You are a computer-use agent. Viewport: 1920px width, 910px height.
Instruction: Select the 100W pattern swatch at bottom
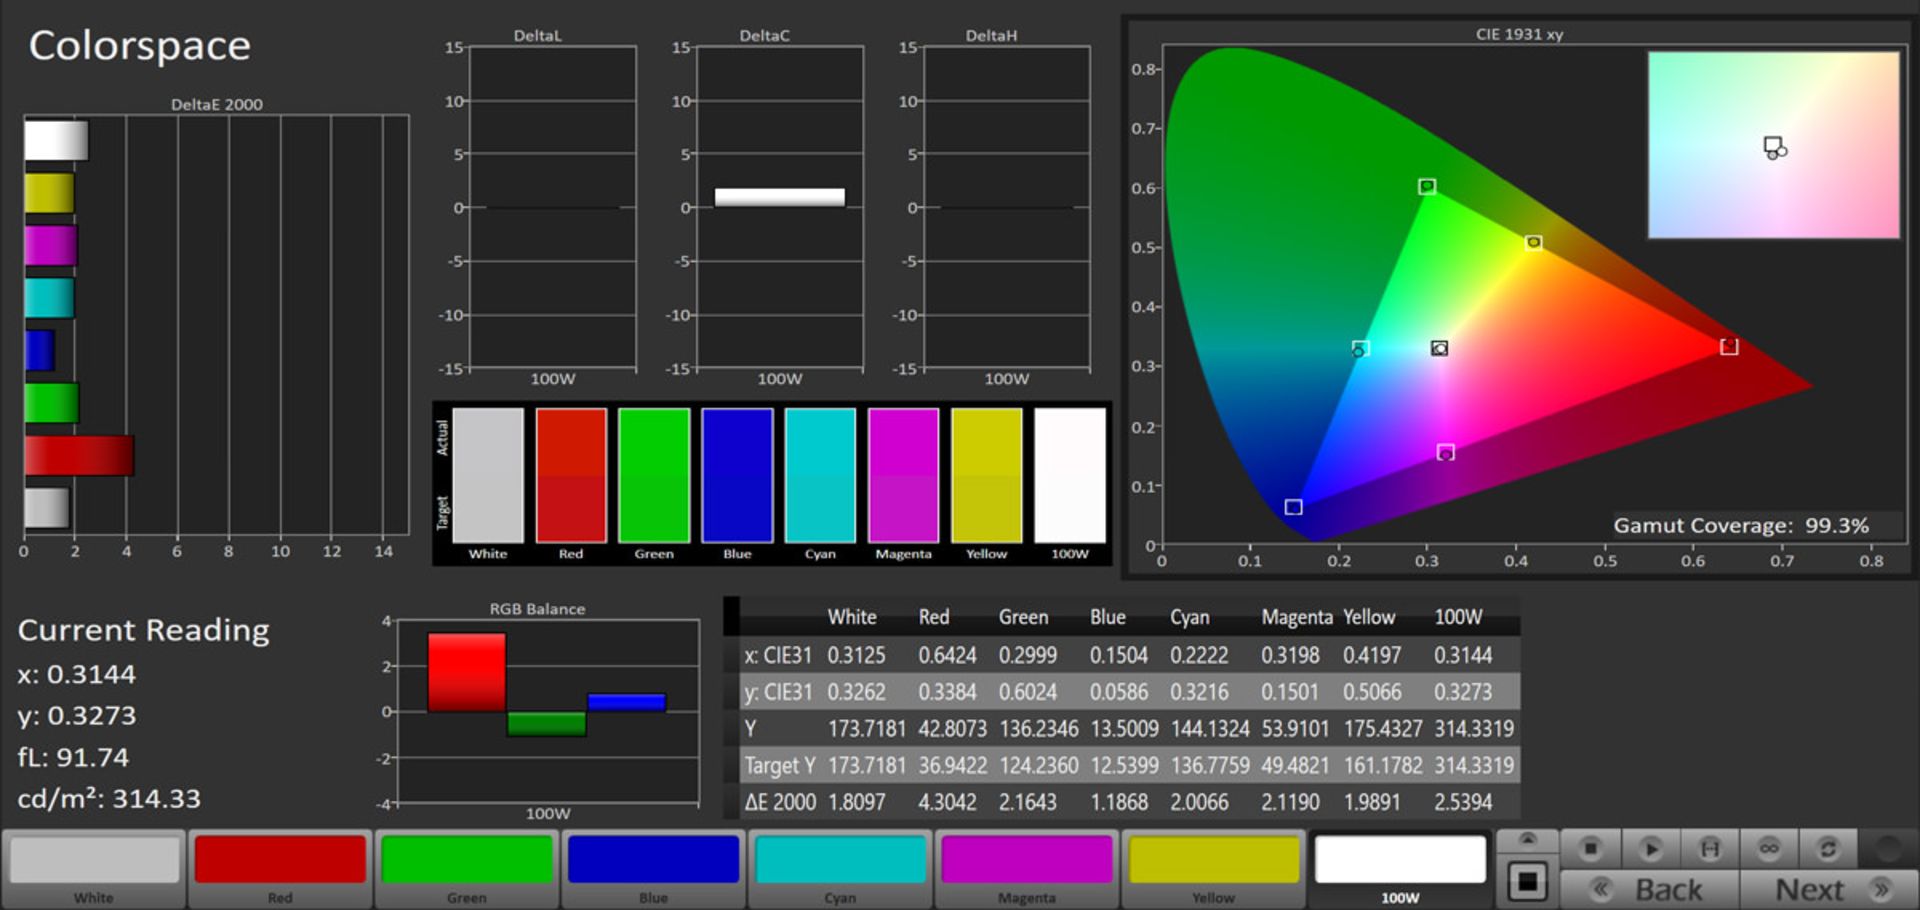pyautogui.click(x=1400, y=861)
